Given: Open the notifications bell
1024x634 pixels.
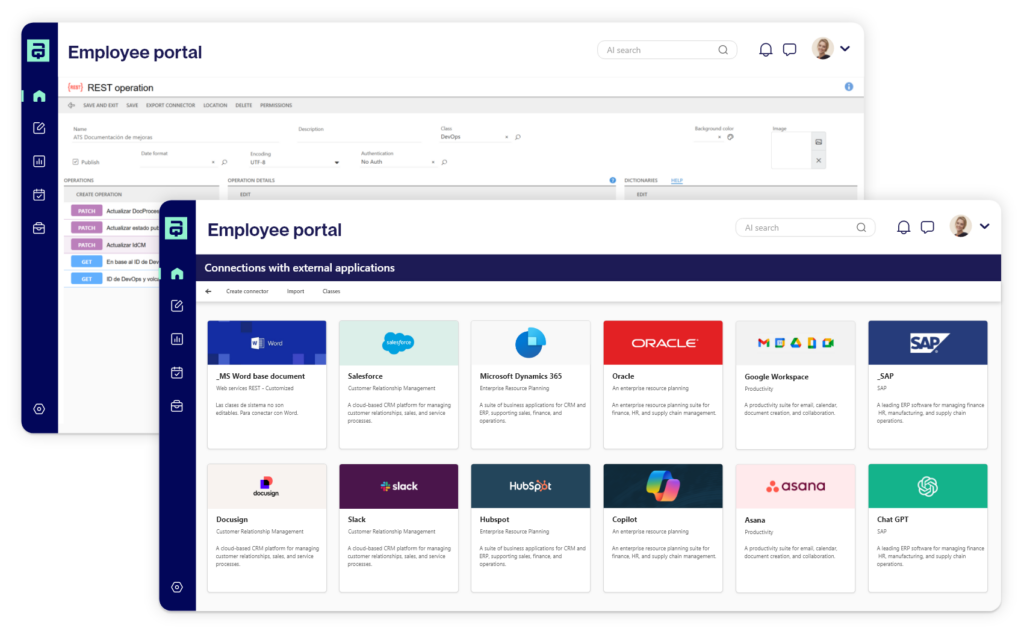Looking at the screenshot, I should pos(903,226).
